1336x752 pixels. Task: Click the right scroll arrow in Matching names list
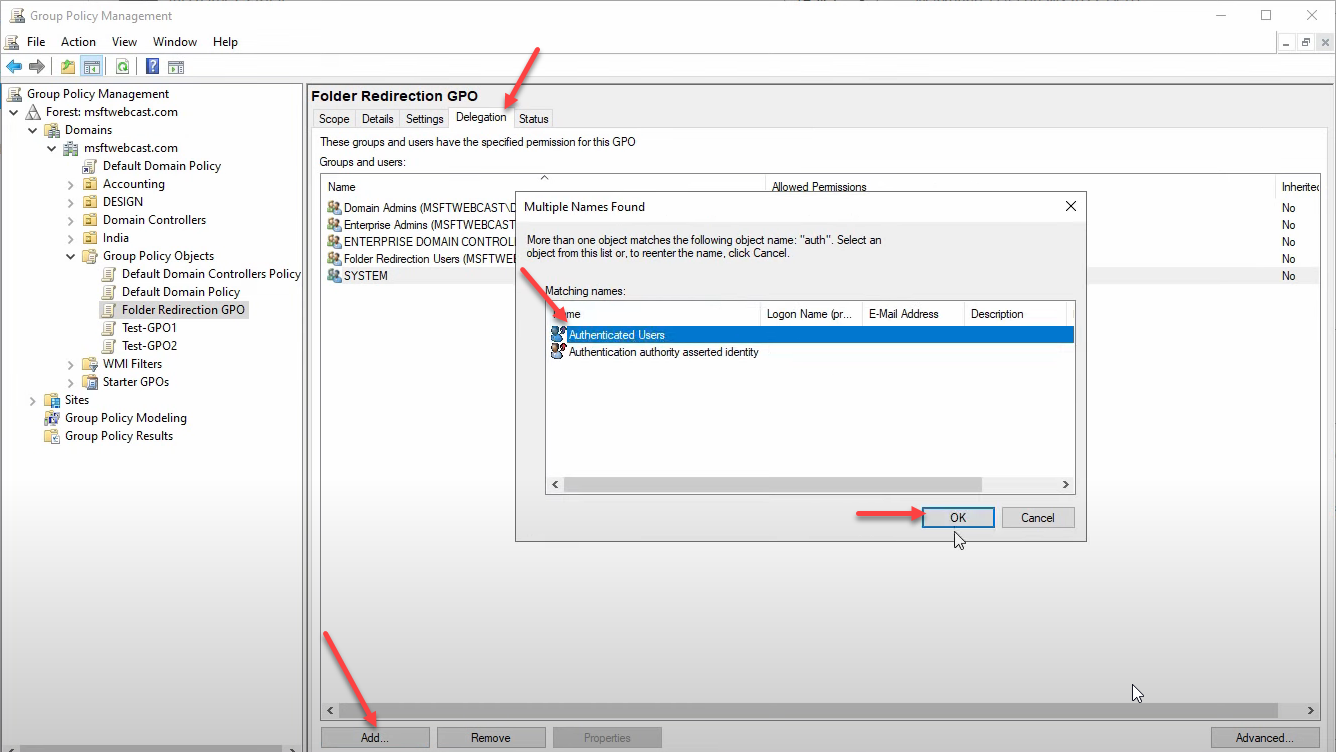(x=1066, y=484)
